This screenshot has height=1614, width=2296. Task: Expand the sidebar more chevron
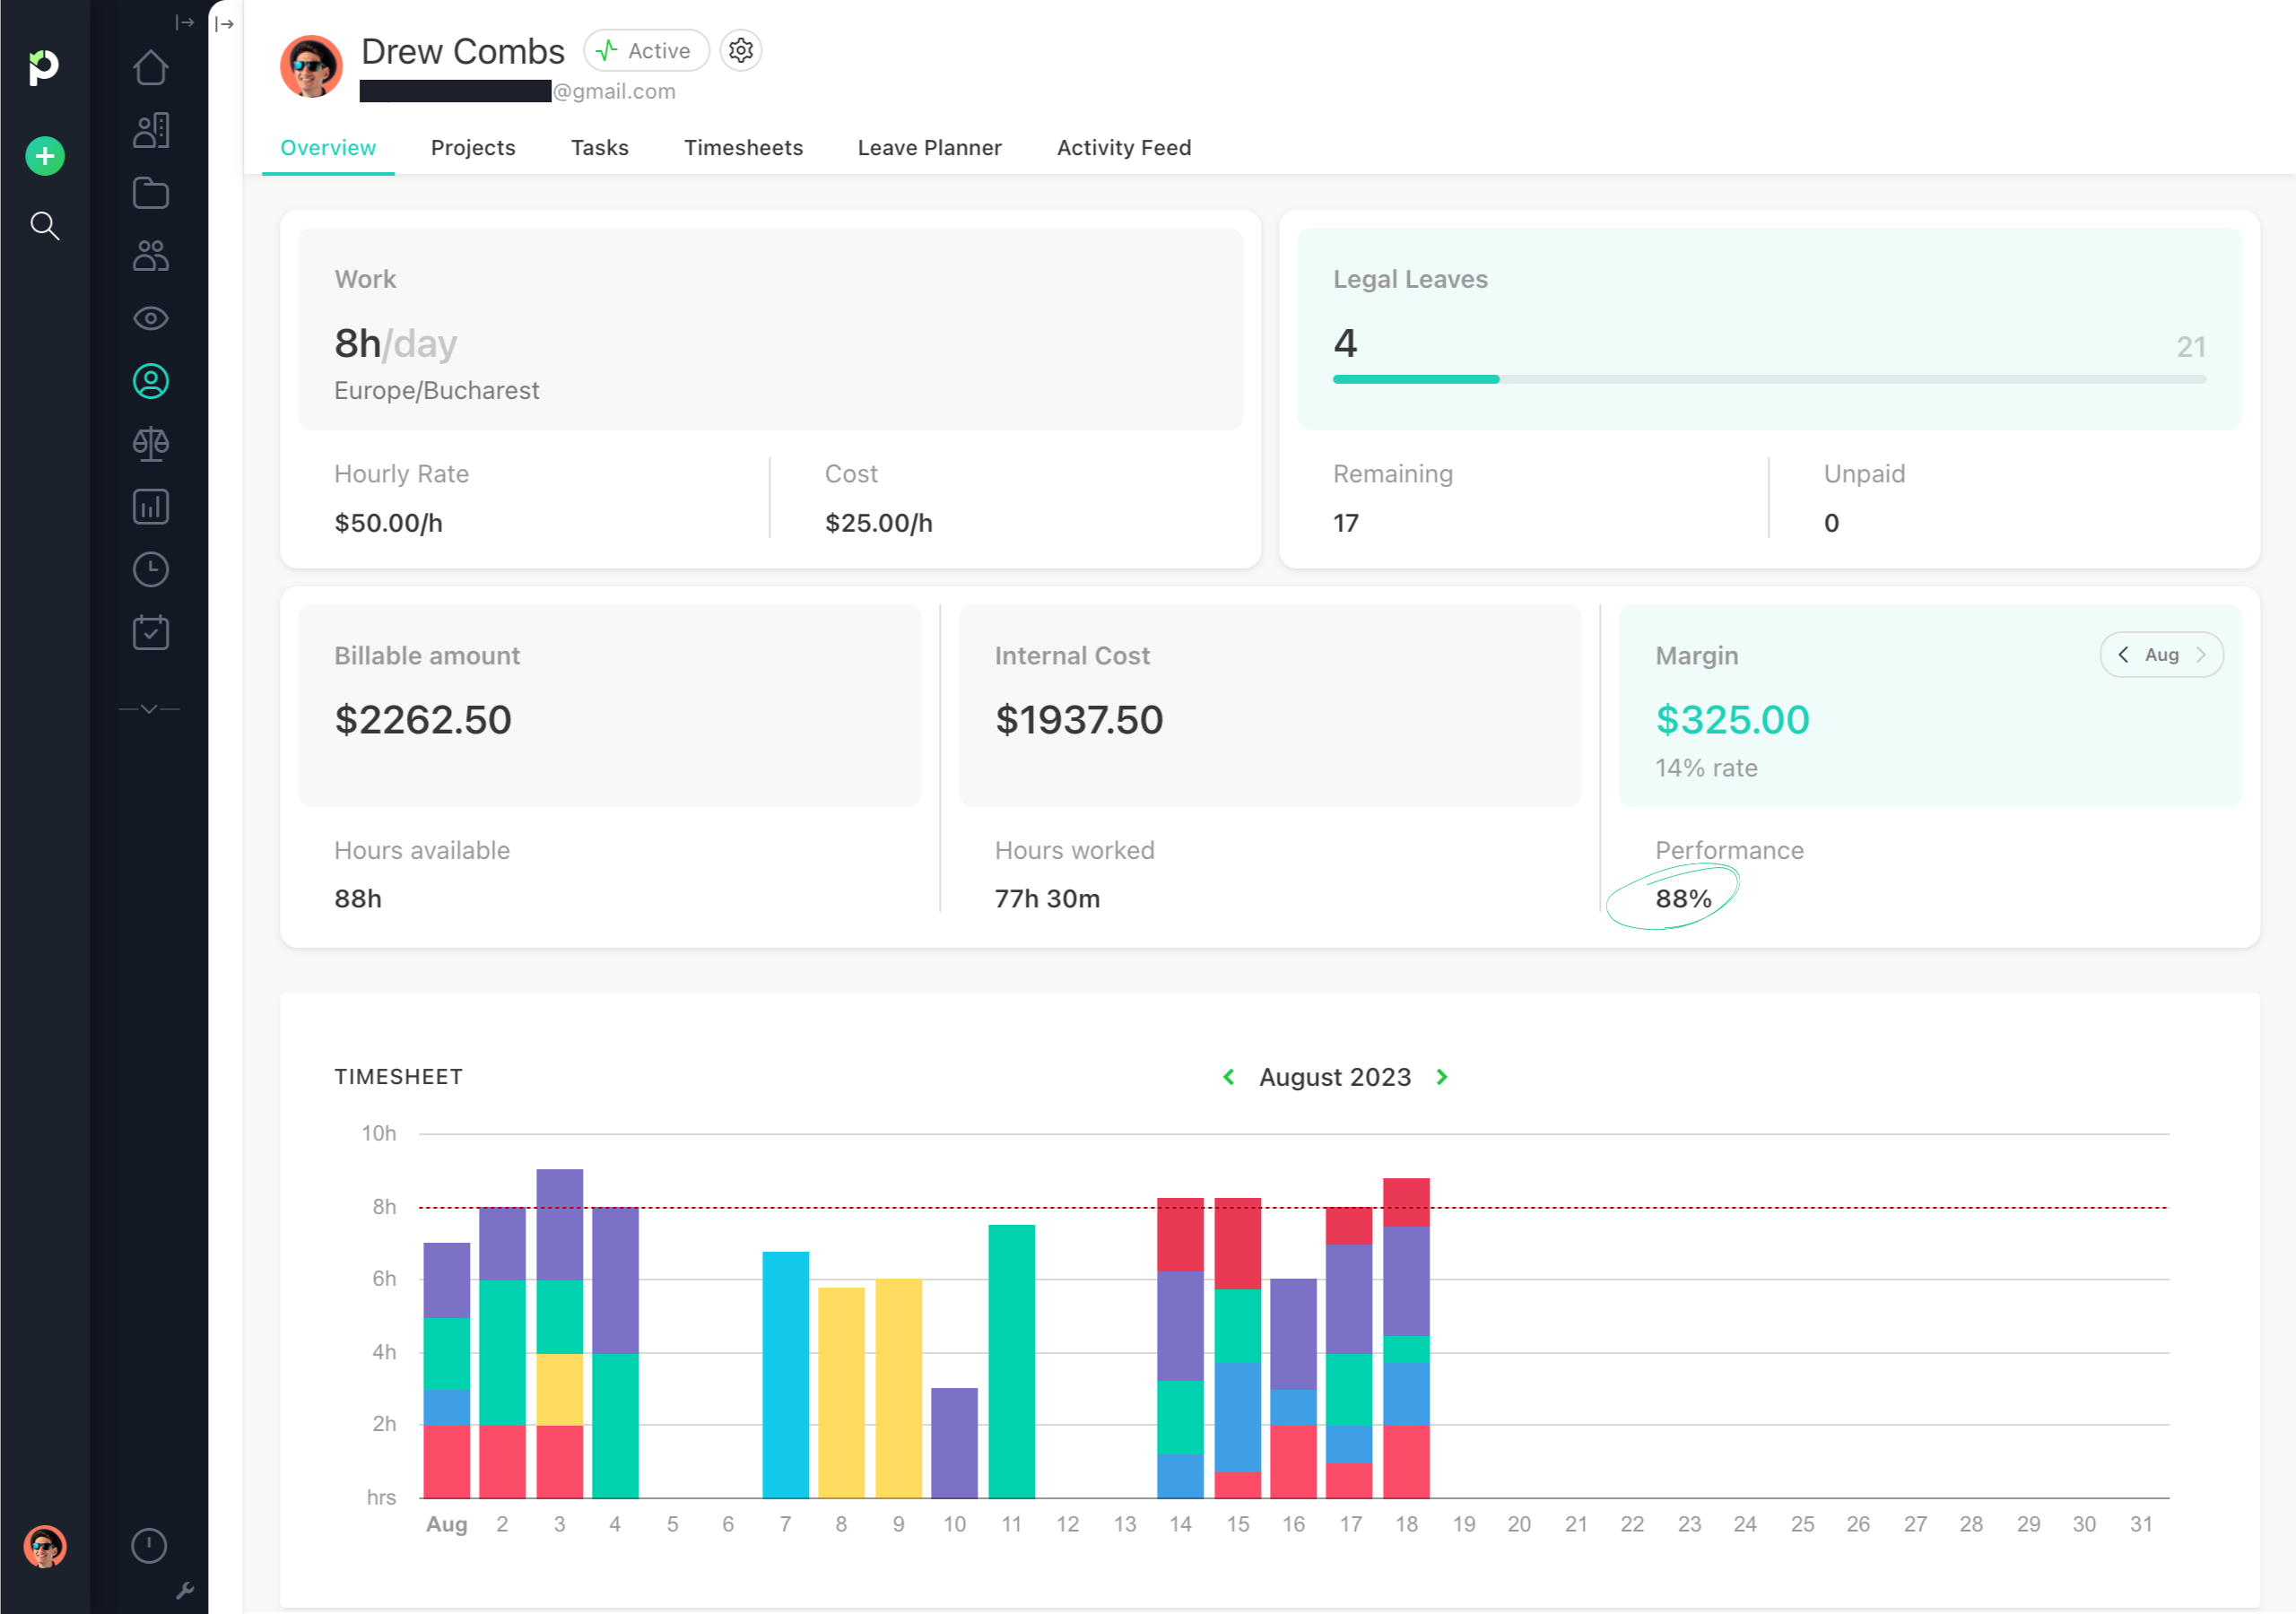[149, 709]
